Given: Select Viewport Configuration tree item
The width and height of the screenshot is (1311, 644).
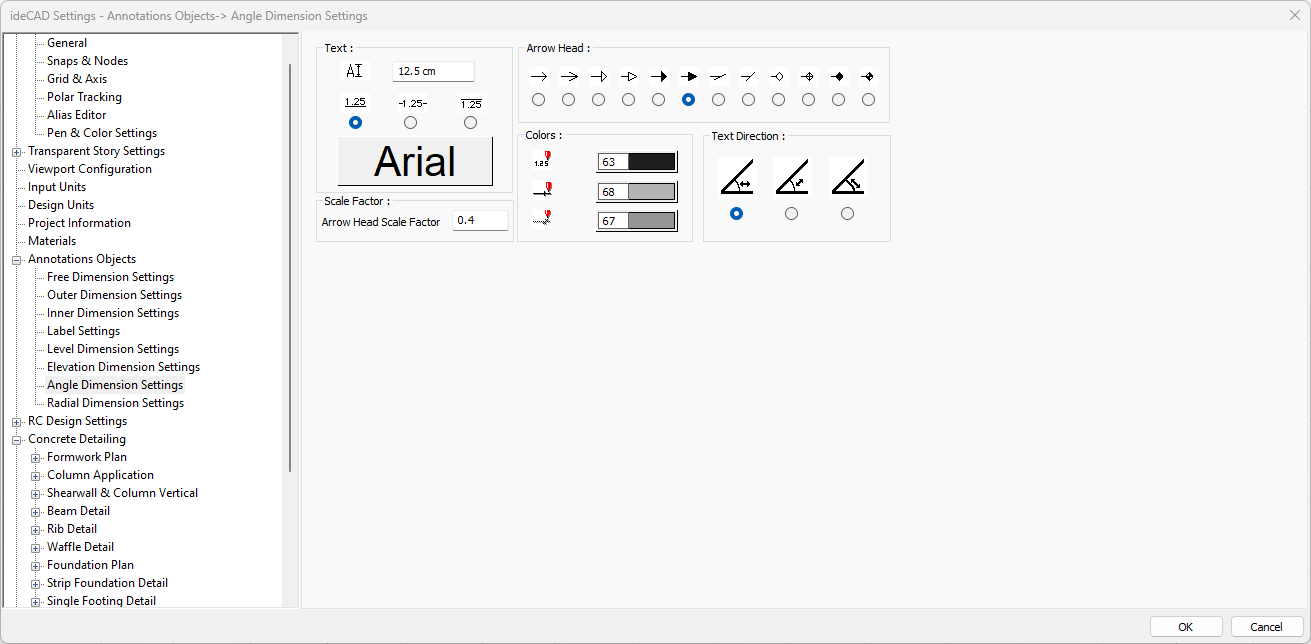Looking at the screenshot, I should [90, 169].
